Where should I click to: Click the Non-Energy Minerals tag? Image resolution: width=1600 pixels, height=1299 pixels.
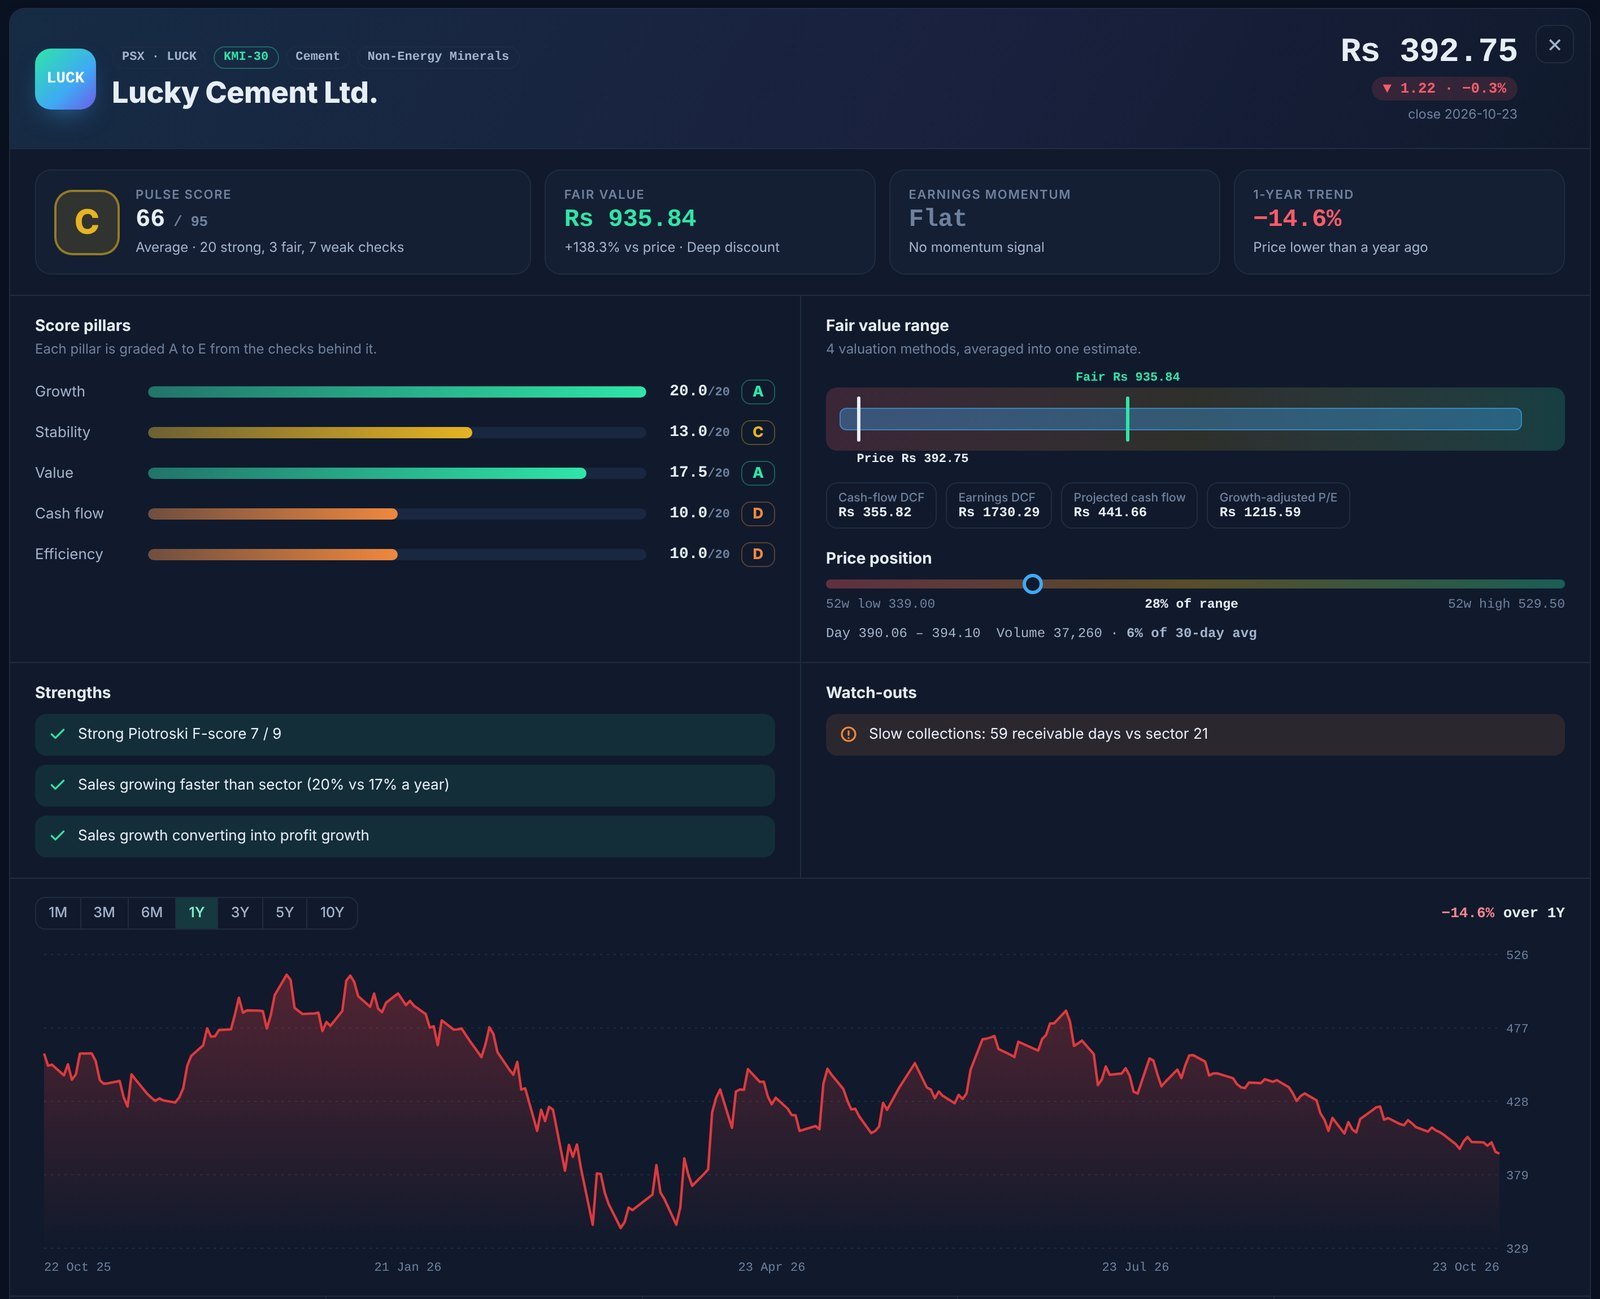point(438,57)
